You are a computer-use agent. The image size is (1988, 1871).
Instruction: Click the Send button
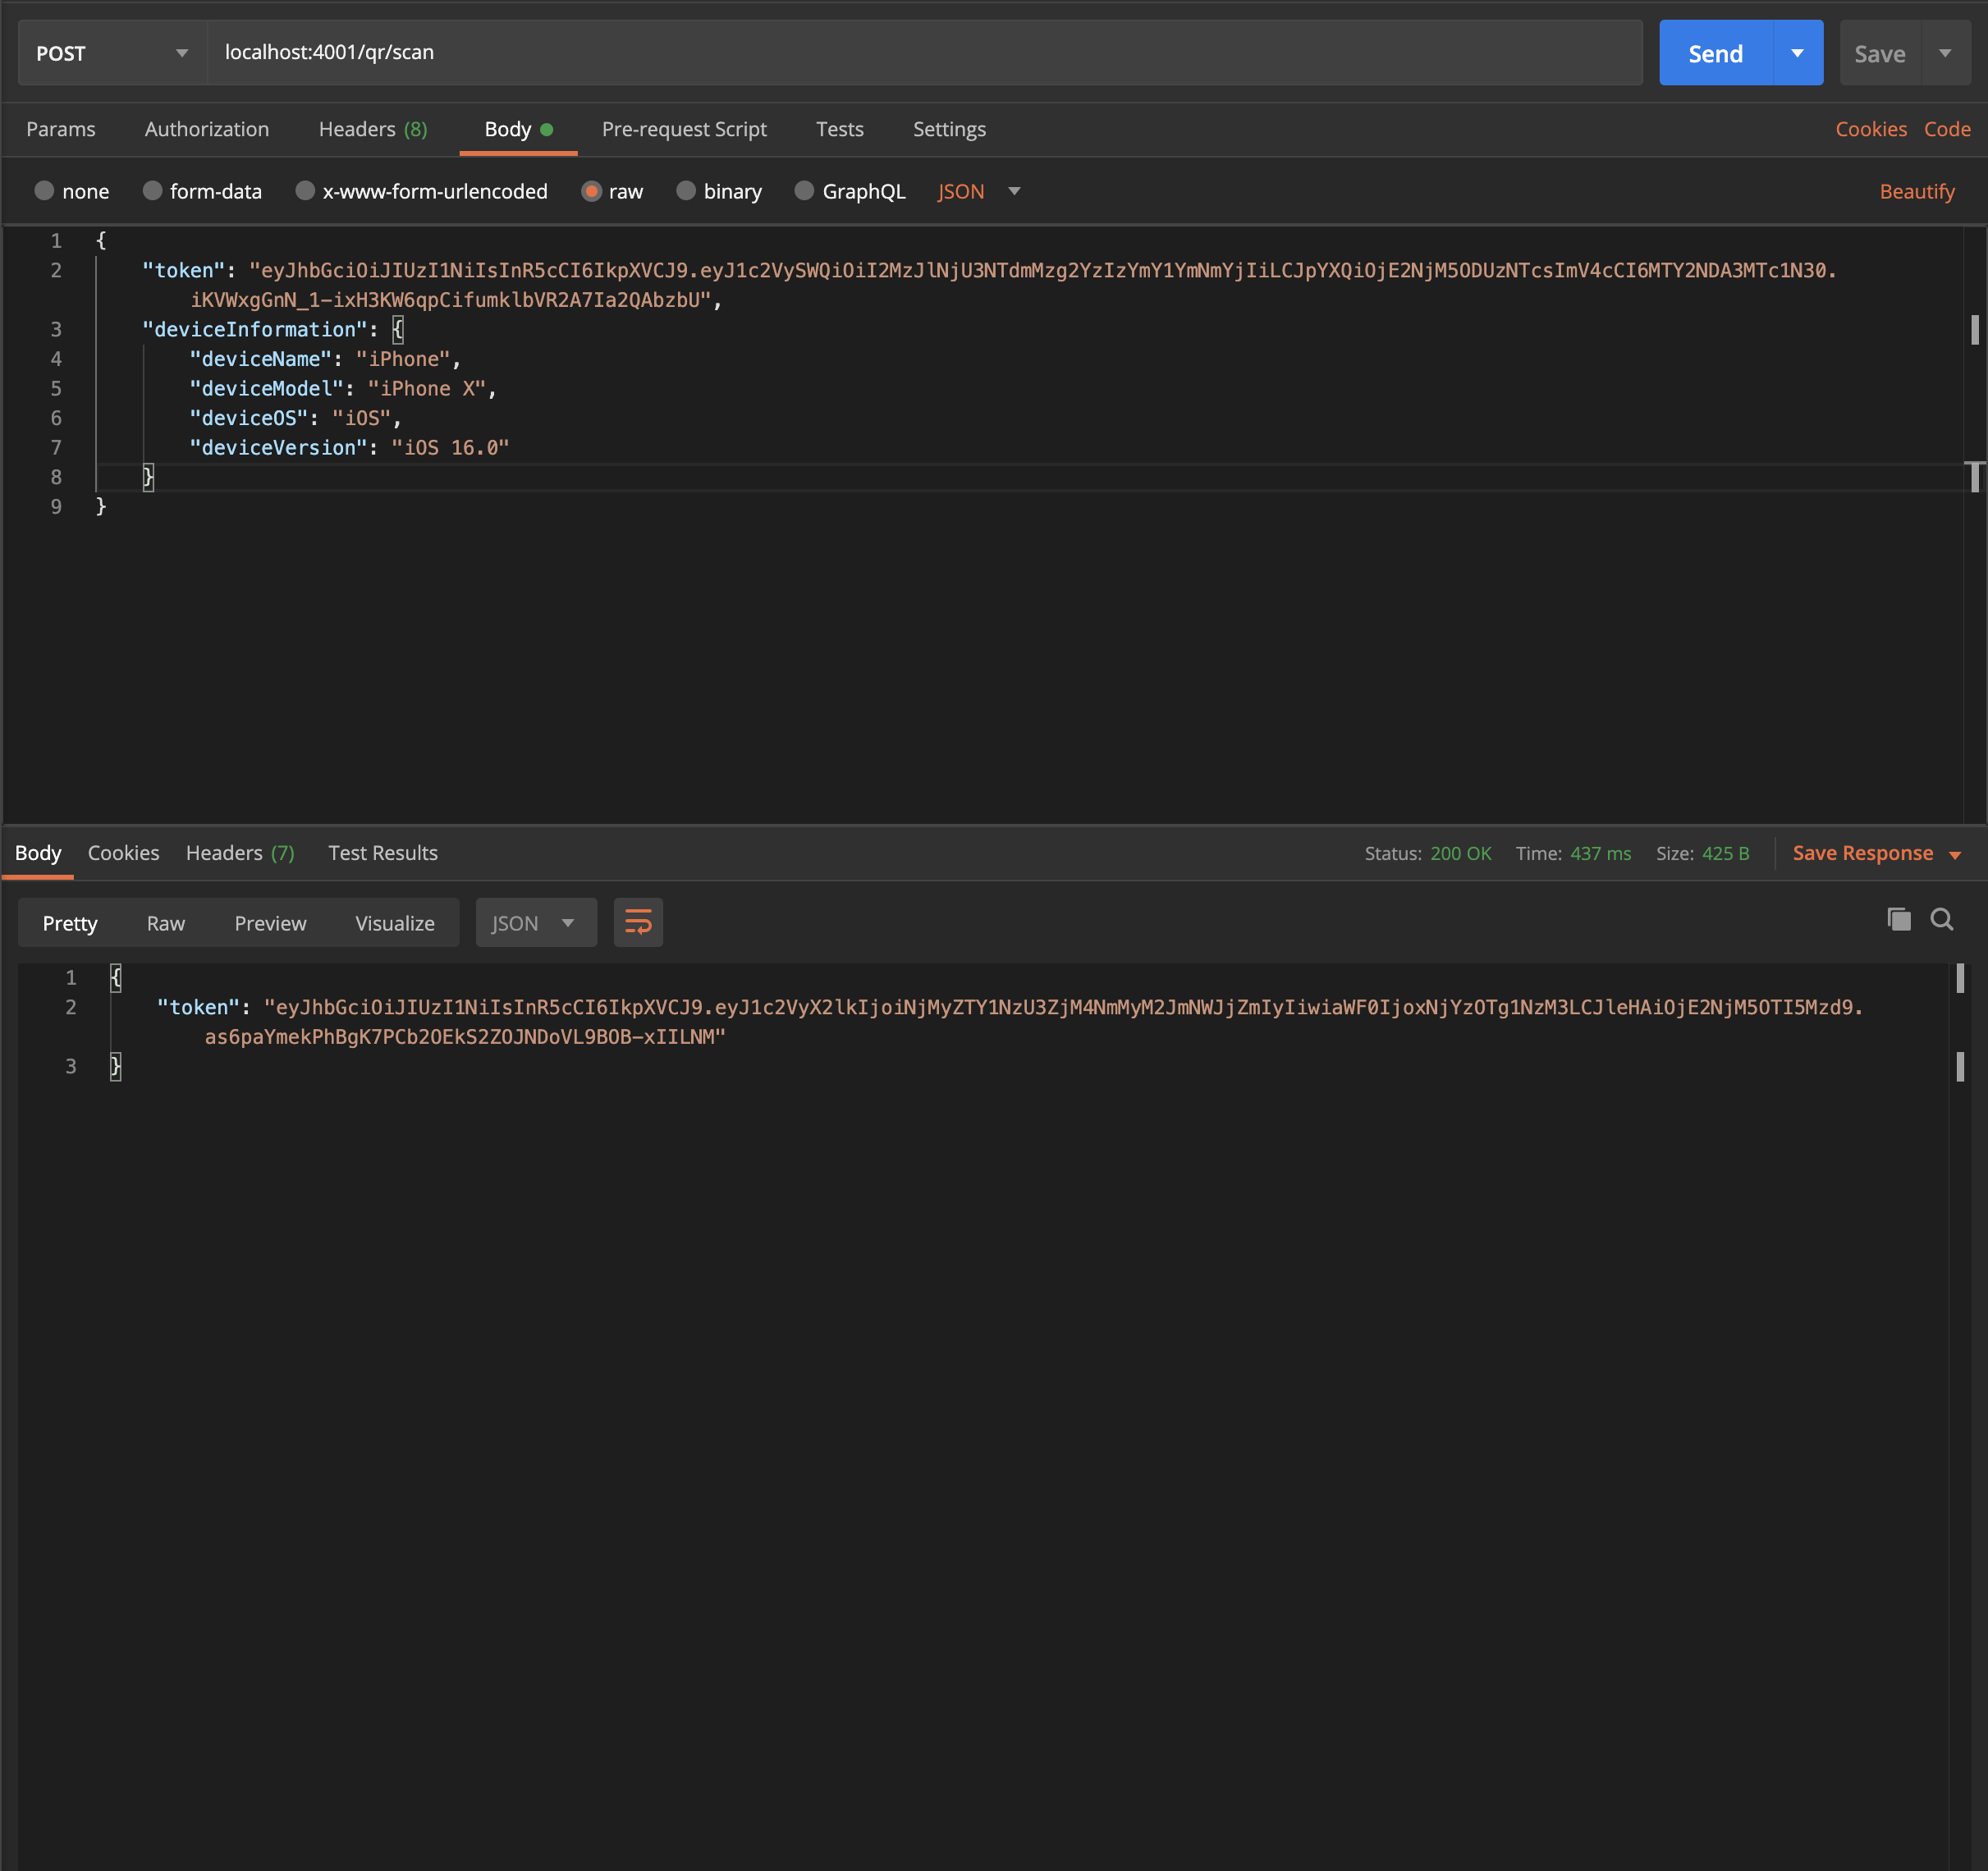coord(1713,52)
